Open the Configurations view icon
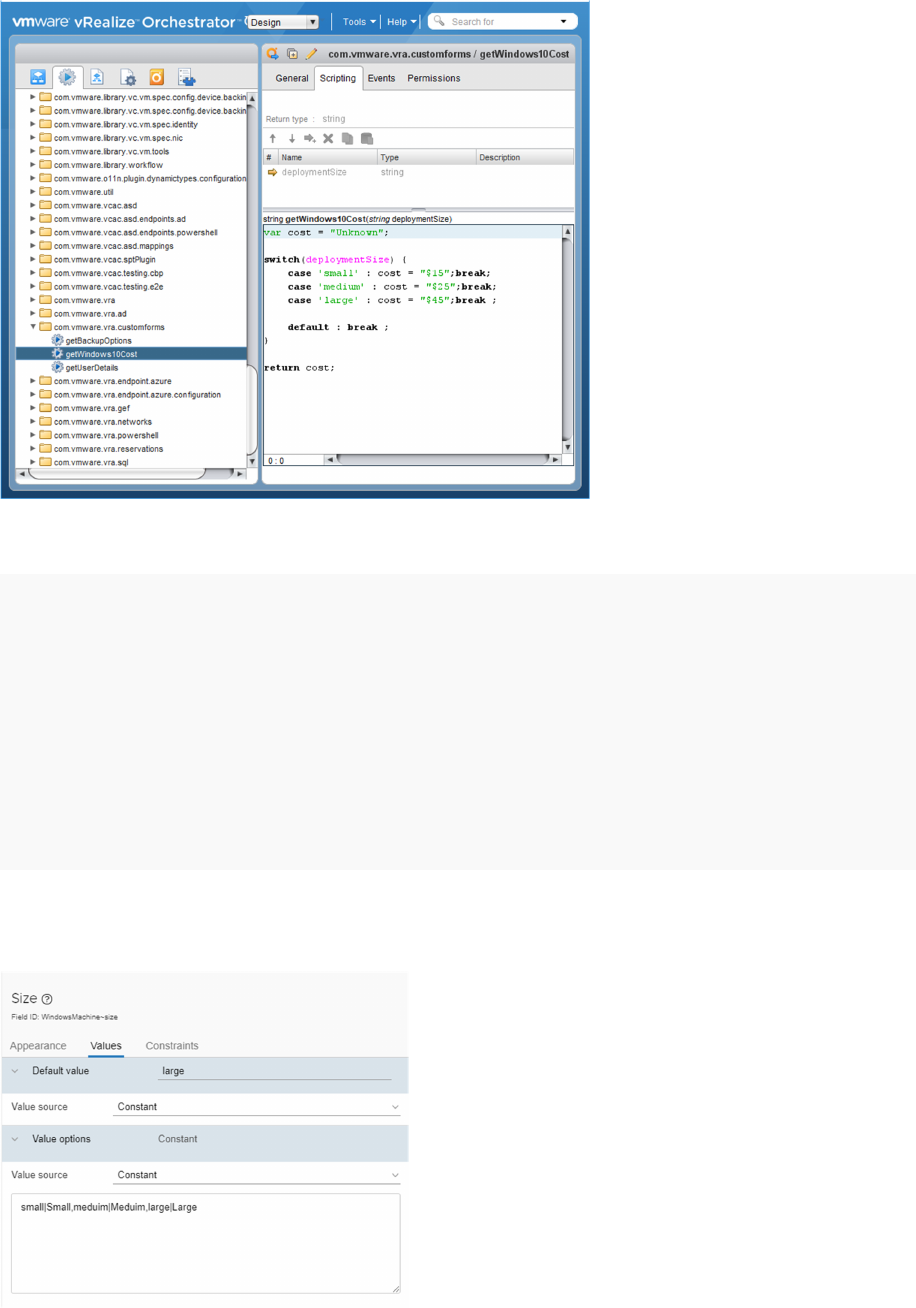This screenshot has width=916, height=1308. (x=128, y=77)
